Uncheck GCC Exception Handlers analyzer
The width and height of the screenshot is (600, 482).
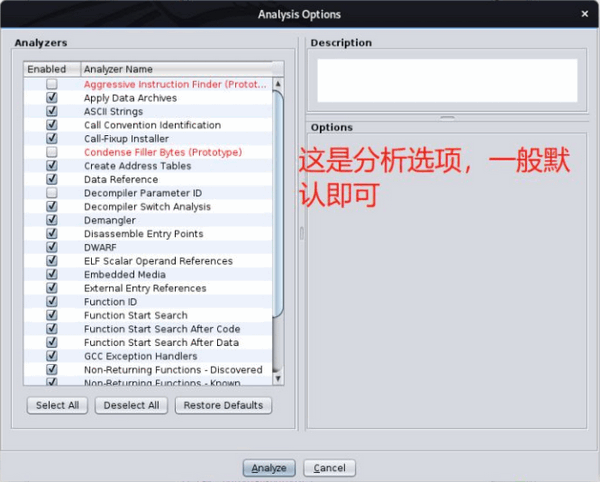52,356
